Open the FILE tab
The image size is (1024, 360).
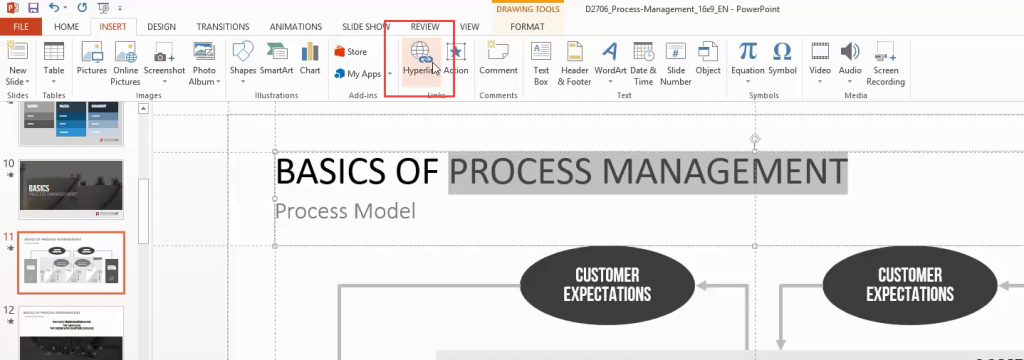point(21,27)
